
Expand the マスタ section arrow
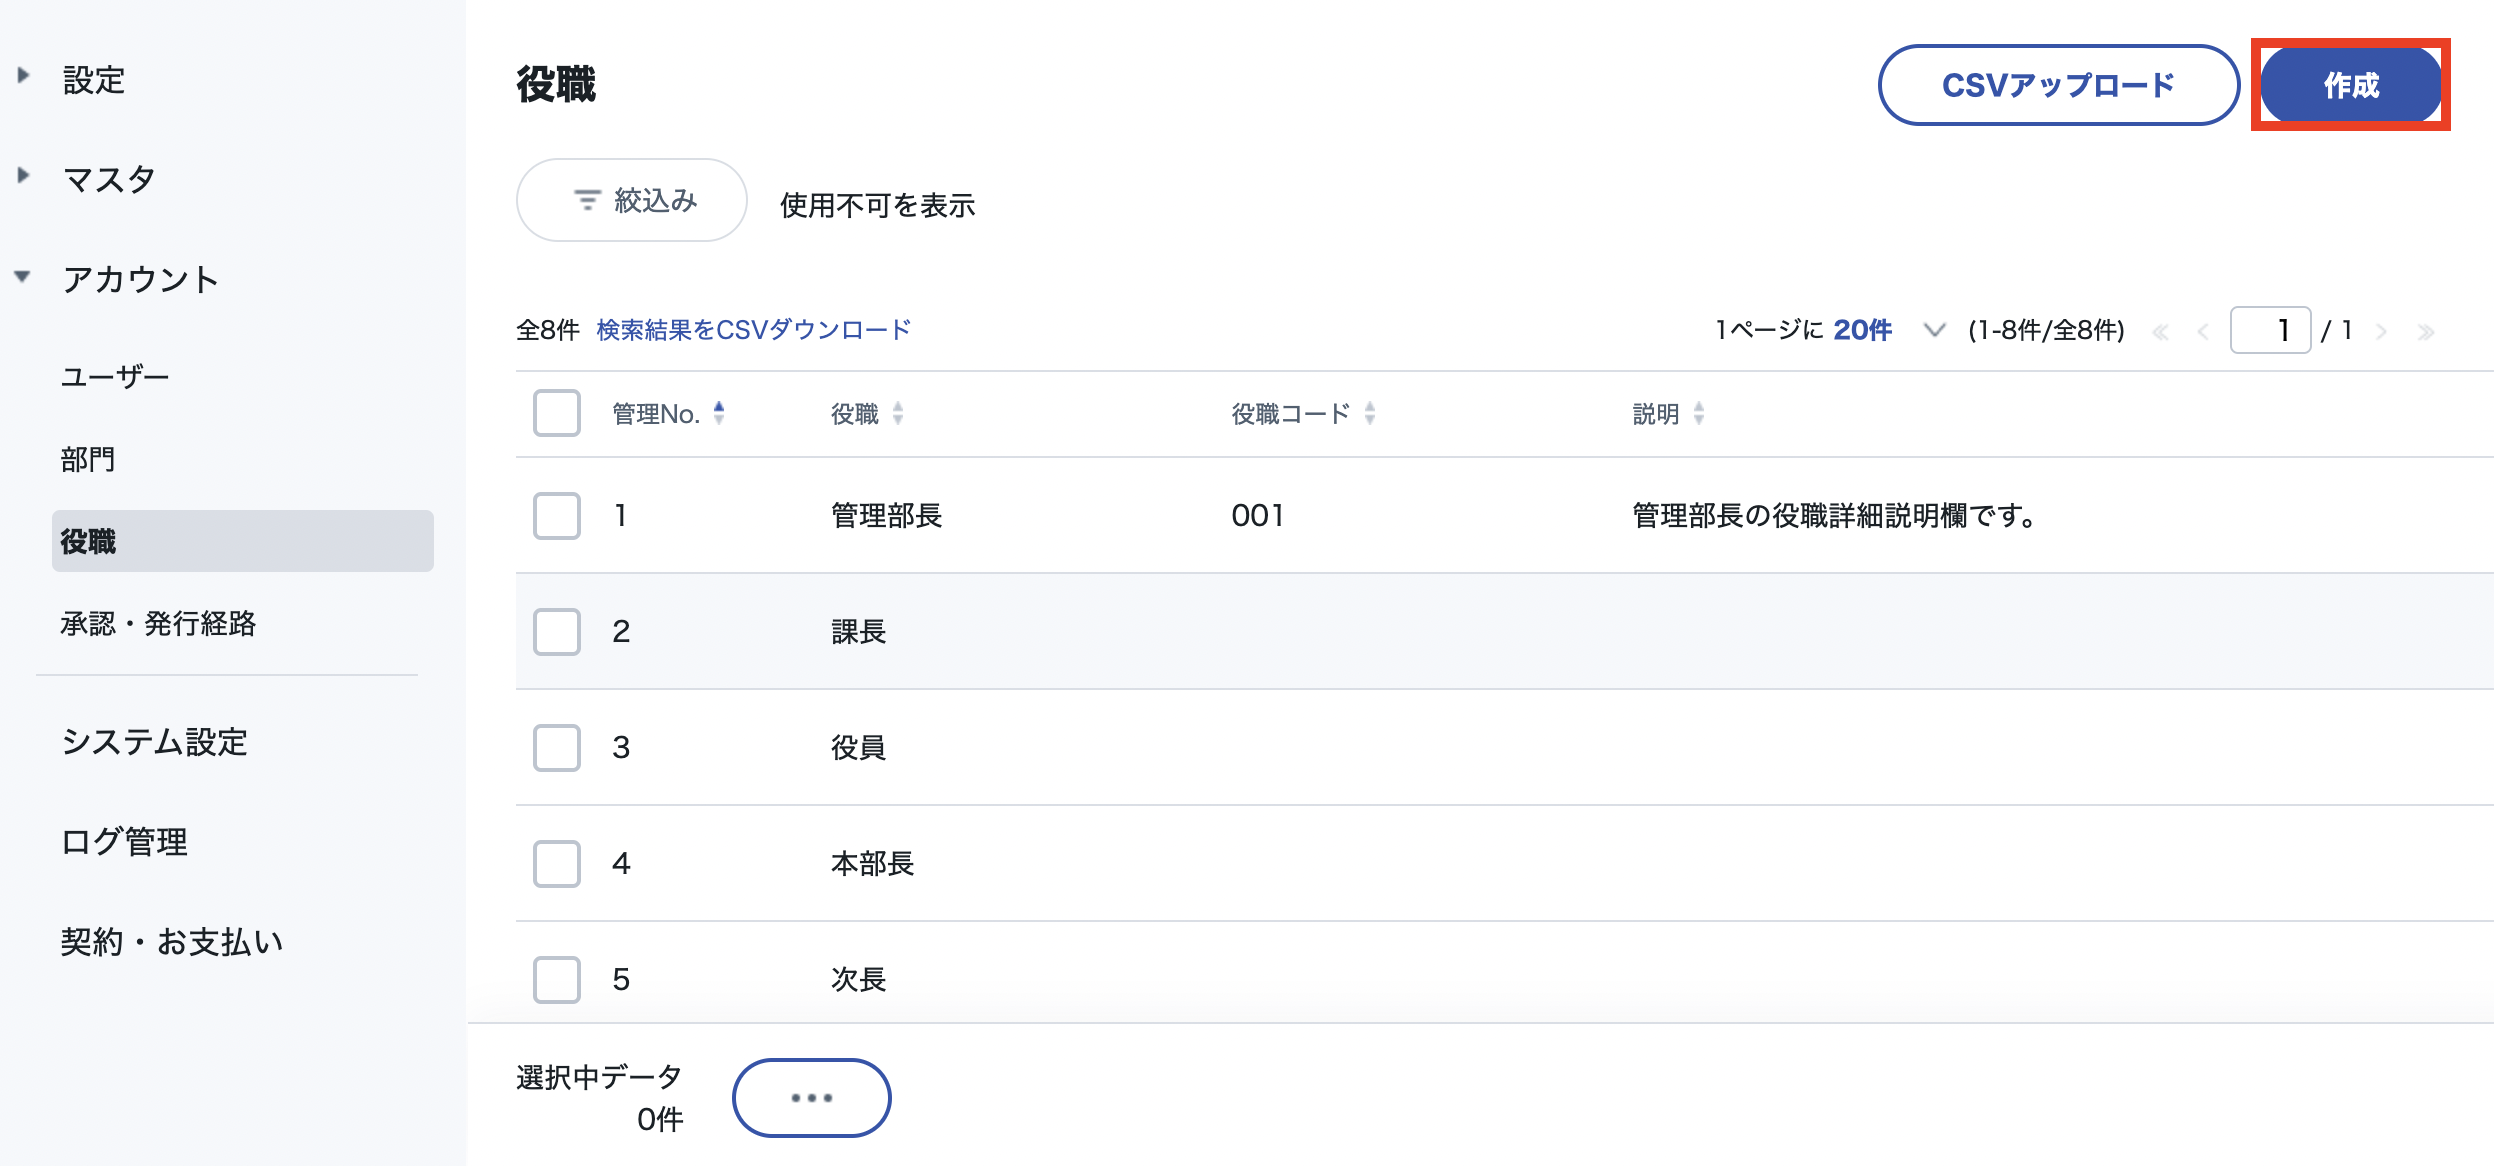coord(24,176)
